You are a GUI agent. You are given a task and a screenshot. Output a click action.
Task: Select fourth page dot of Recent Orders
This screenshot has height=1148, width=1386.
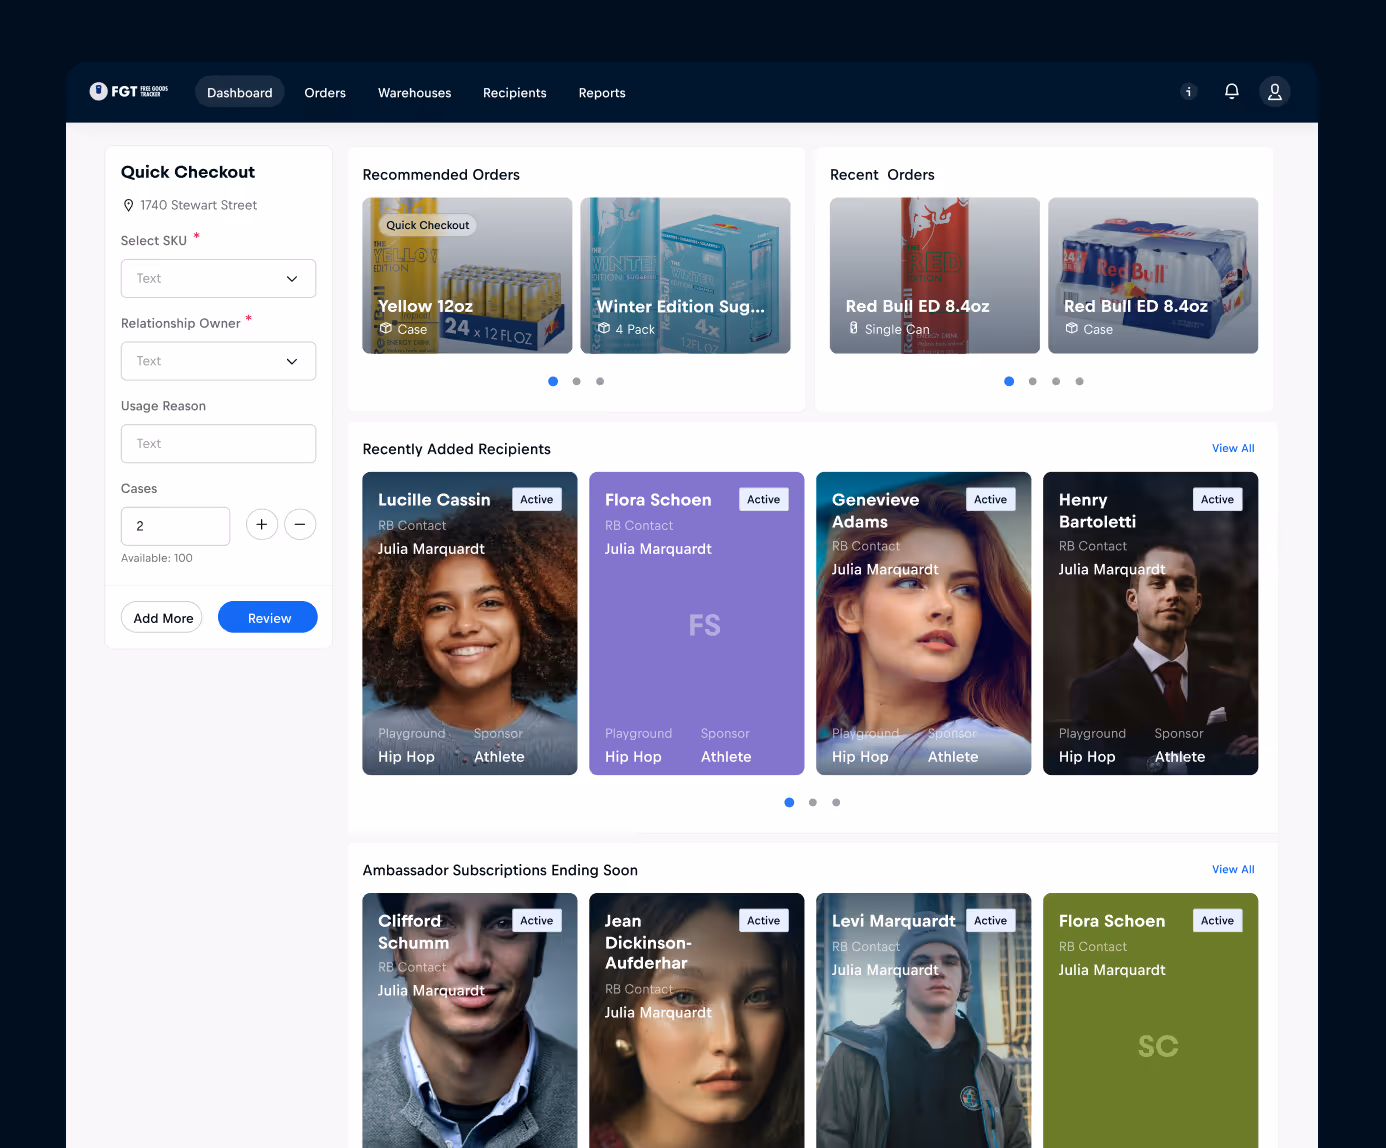point(1080,381)
